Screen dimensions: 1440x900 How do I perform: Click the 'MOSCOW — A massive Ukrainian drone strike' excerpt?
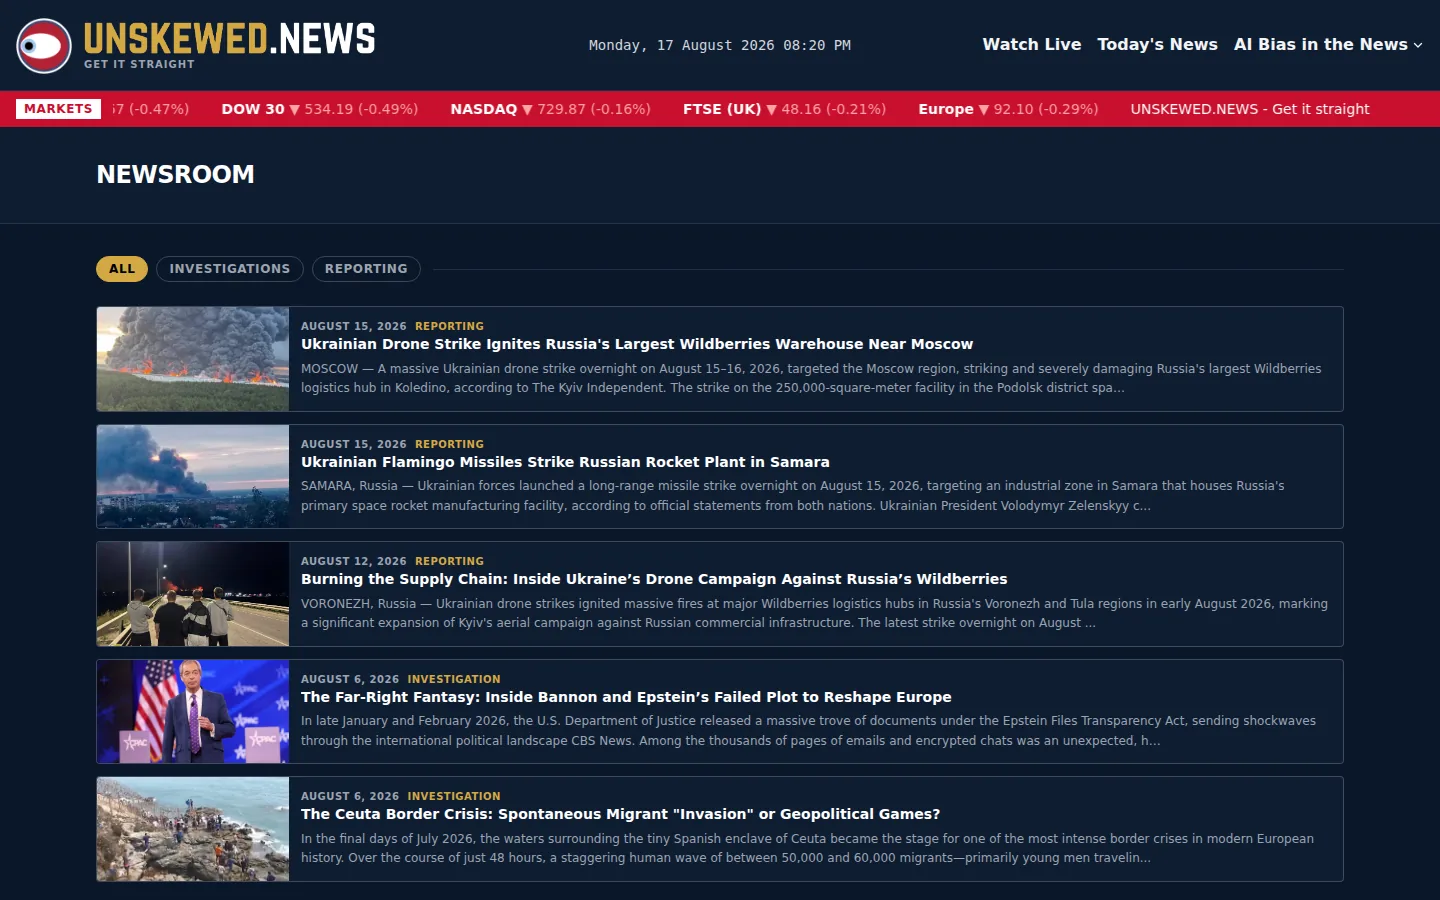pos(811,378)
